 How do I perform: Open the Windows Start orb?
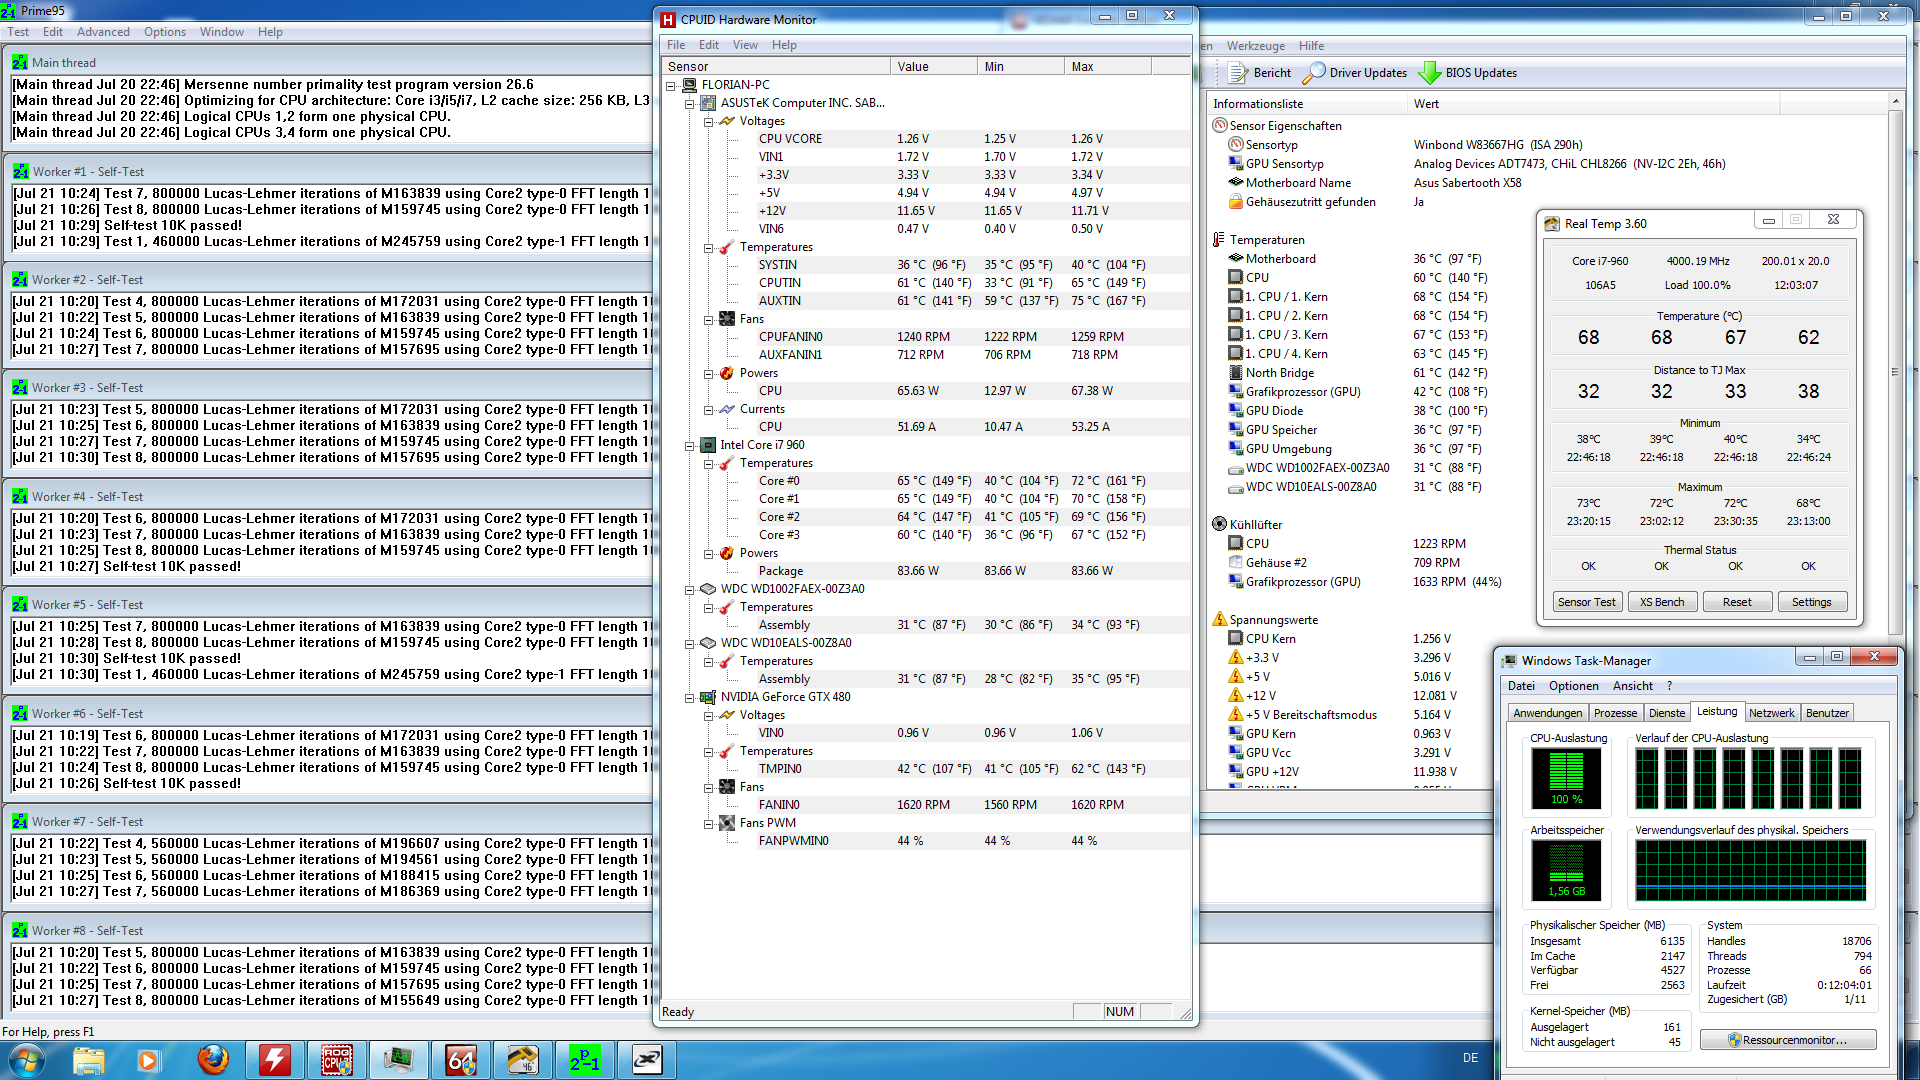pos(26,1059)
